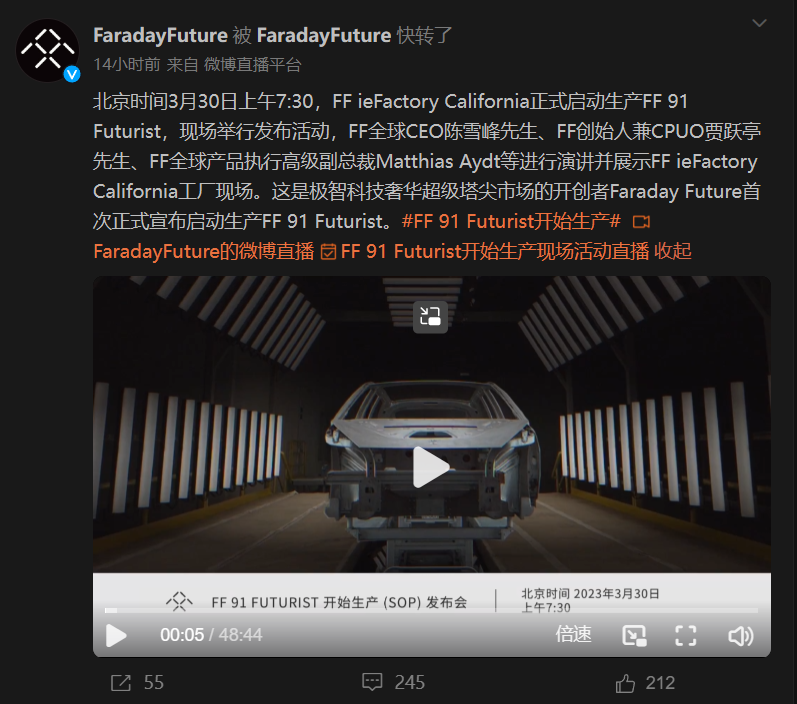Open the comments with 245 replies
Viewport: 797px width, 704px height.
[x=393, y=682]
